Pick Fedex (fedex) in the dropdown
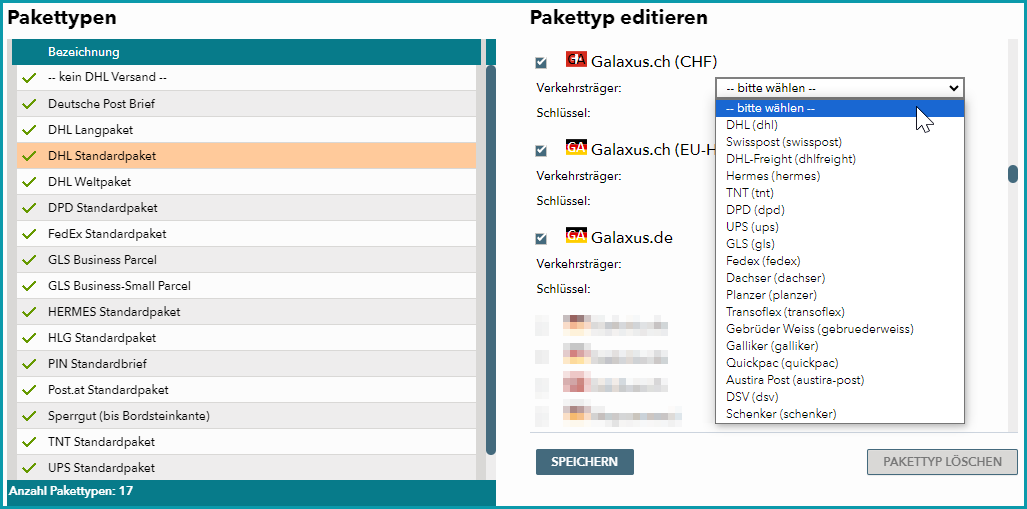 point(840,261)
